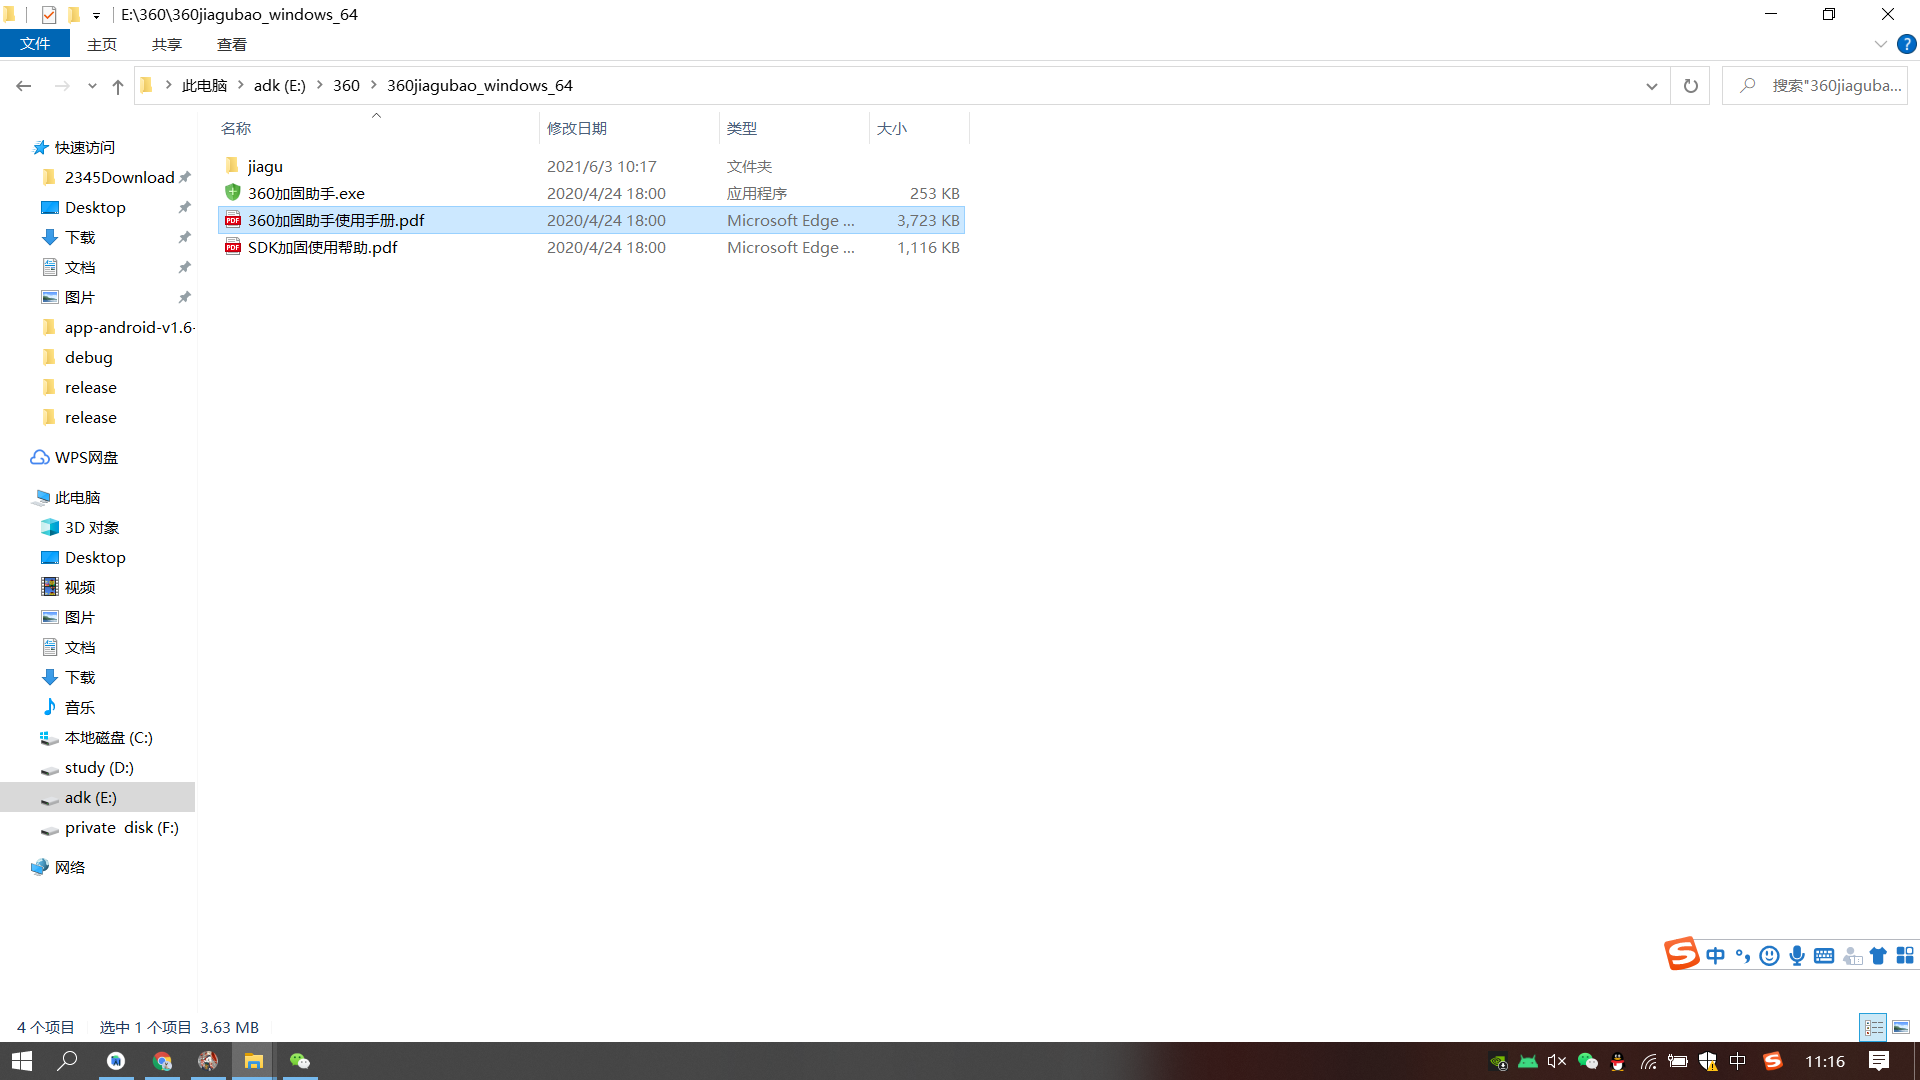1920x1080 pixels.
Task: Open the 查看 ribbon tab
Action: (x=231, y=44)
